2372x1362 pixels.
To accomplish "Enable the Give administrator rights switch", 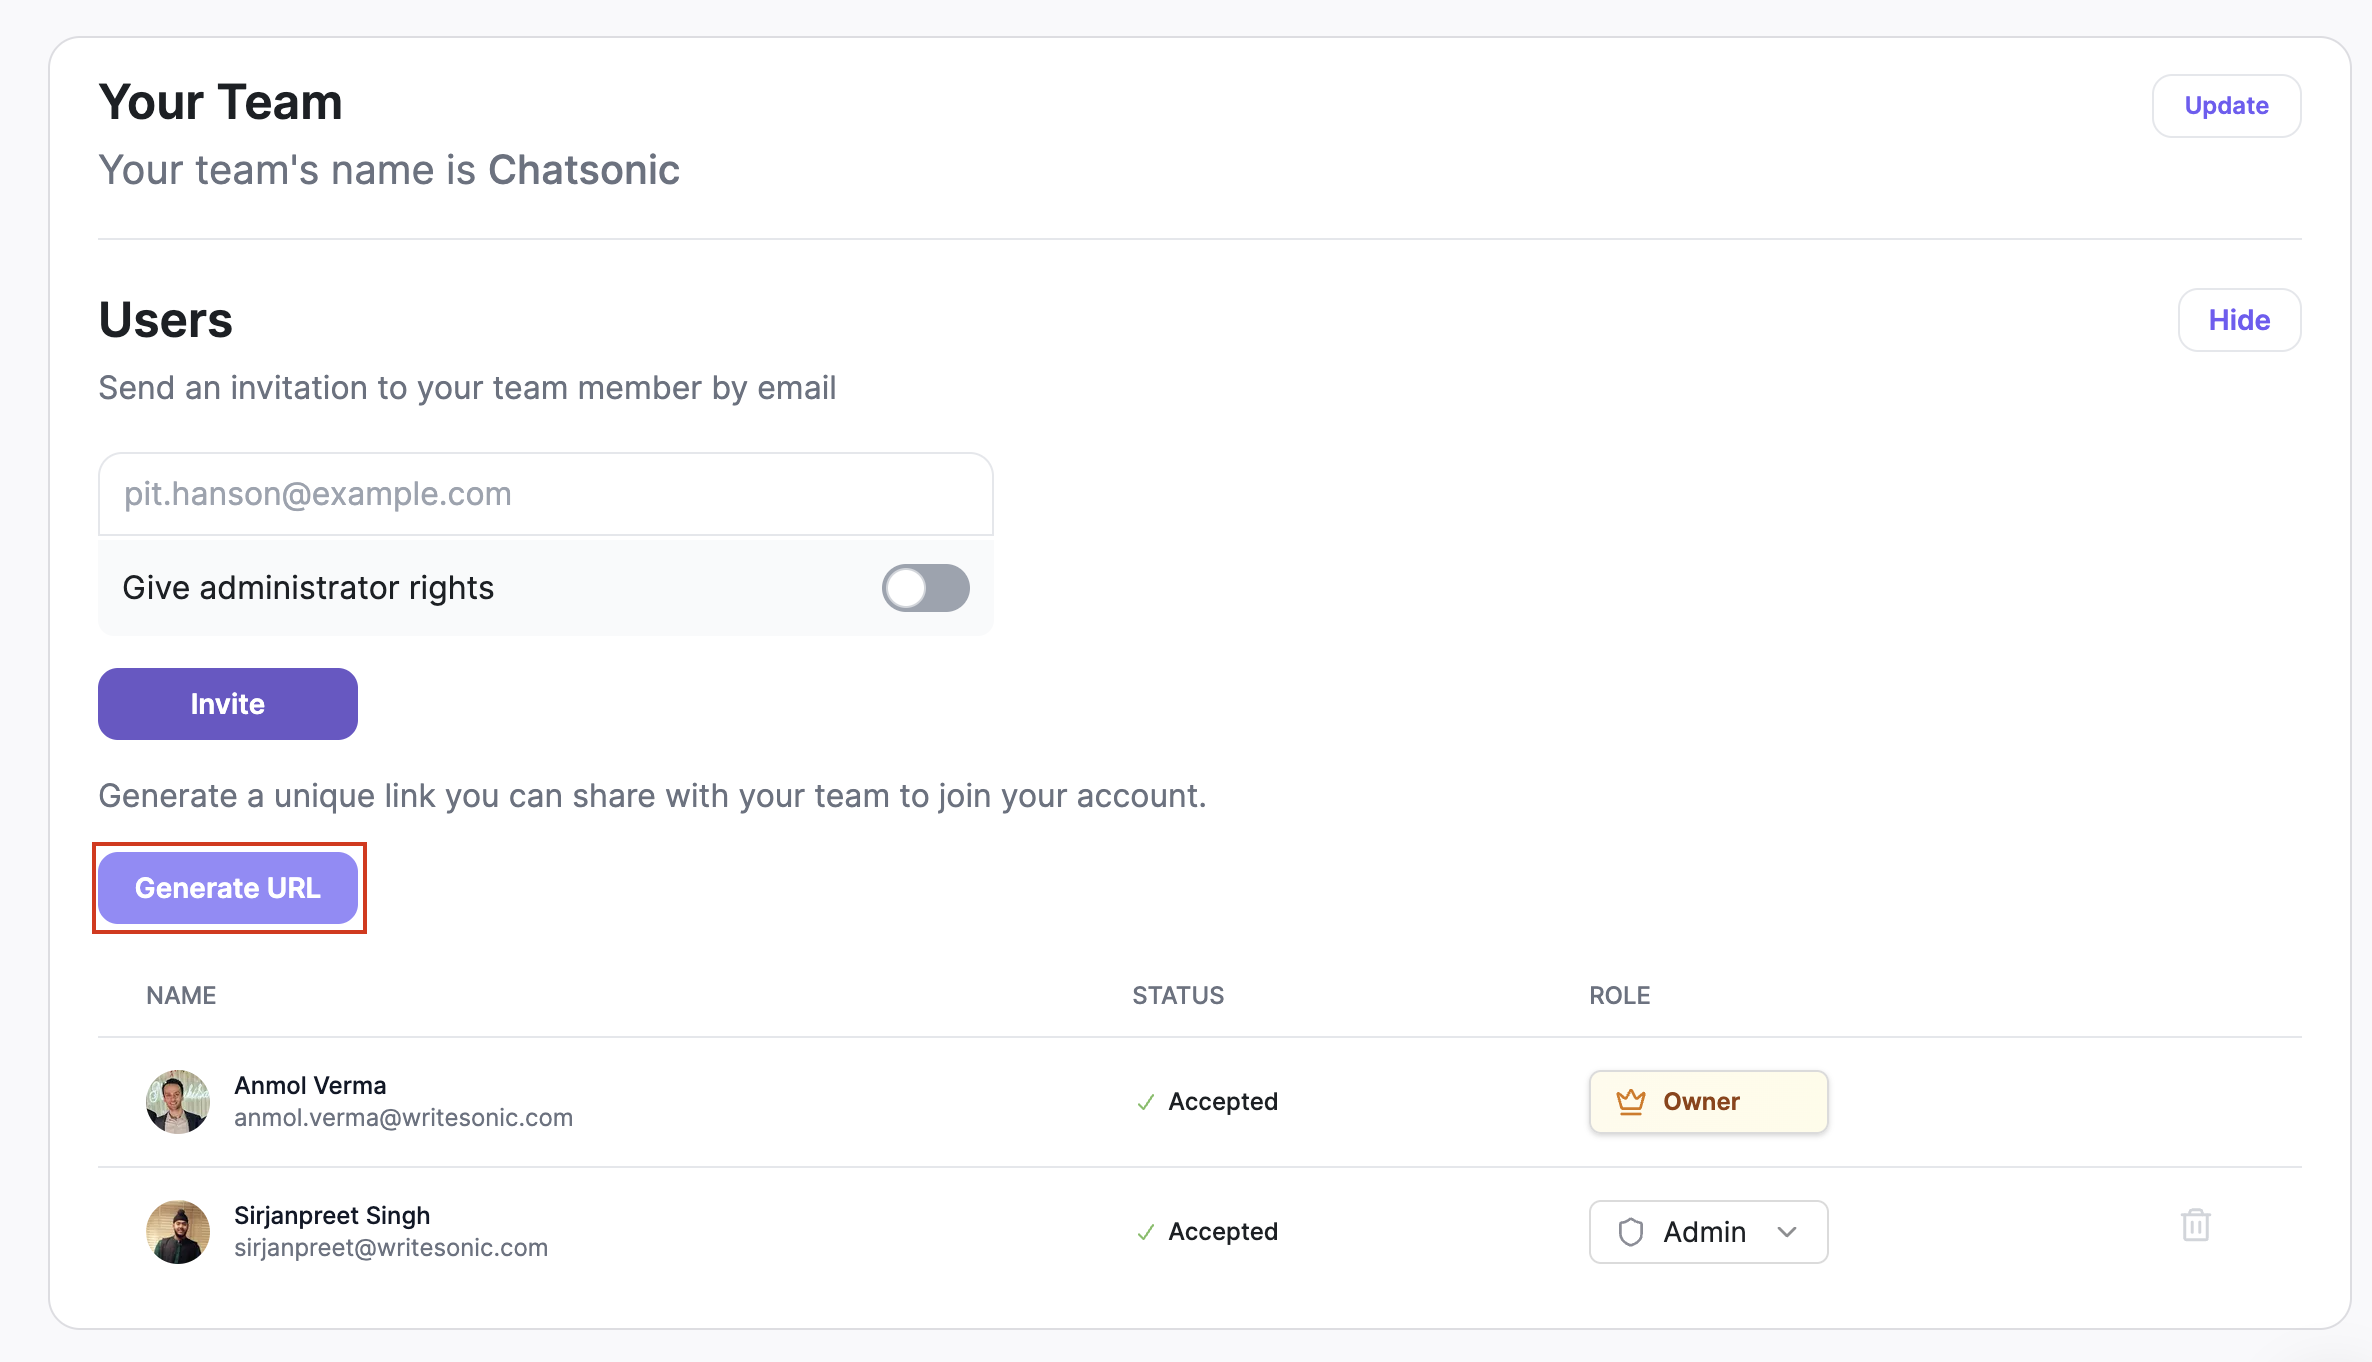I will coord(925,588).
